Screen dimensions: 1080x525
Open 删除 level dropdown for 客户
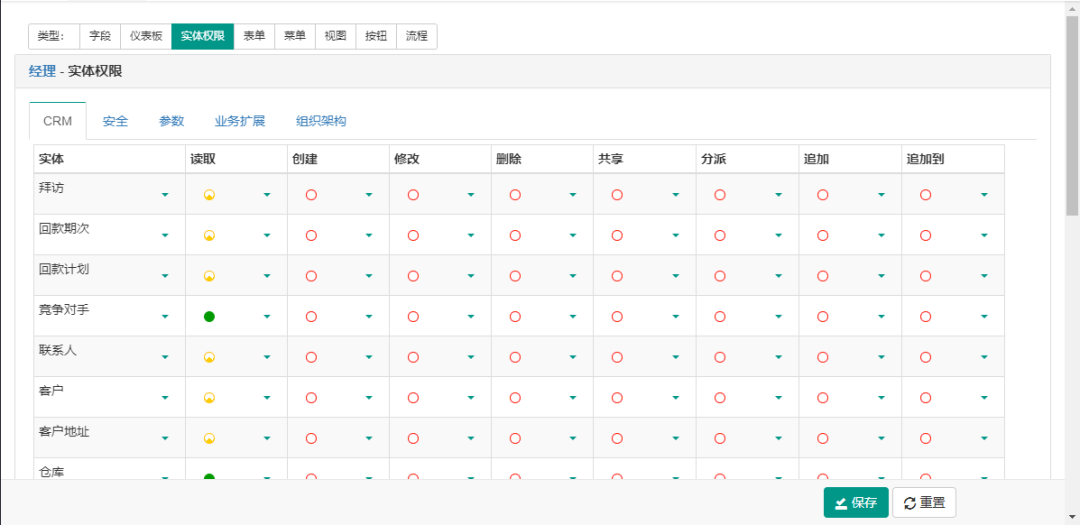(x=572, y=398)
